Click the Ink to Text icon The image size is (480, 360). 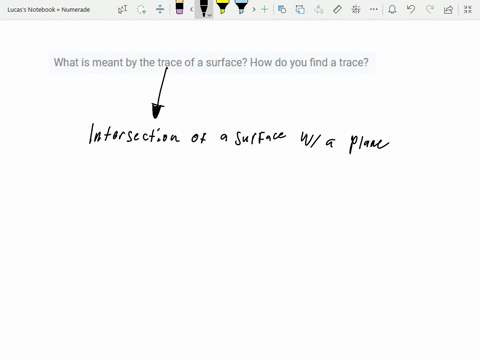[319, 9]
